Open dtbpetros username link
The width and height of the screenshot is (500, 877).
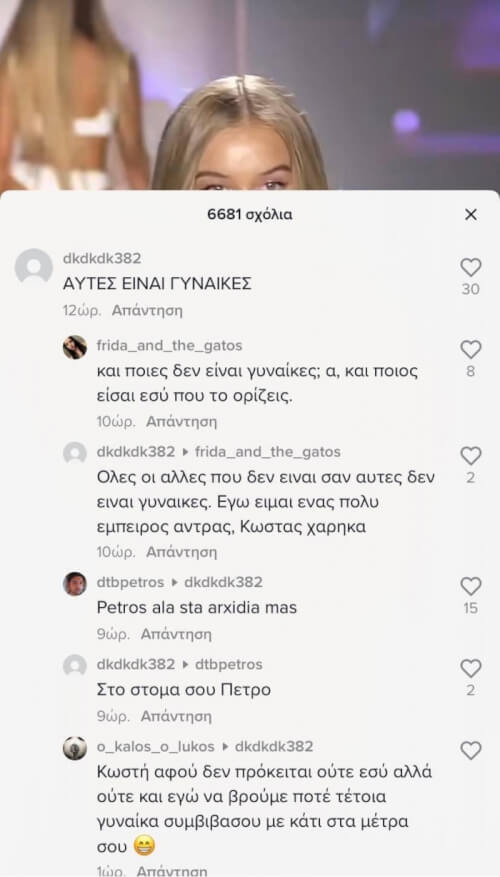pos(130,582)
